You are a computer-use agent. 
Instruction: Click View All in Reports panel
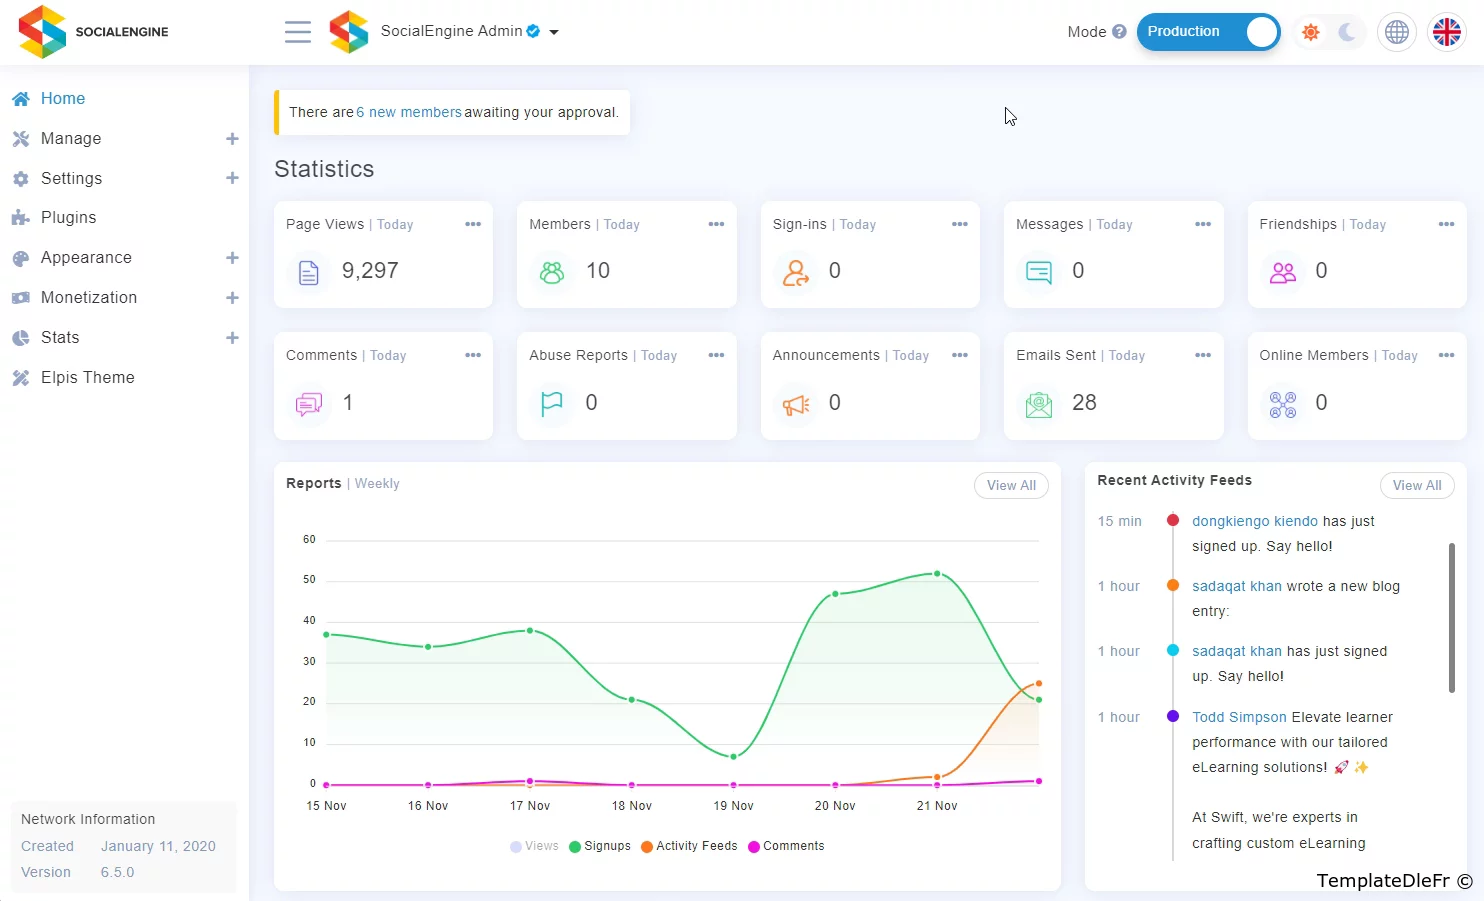[x=1011, y=485]
